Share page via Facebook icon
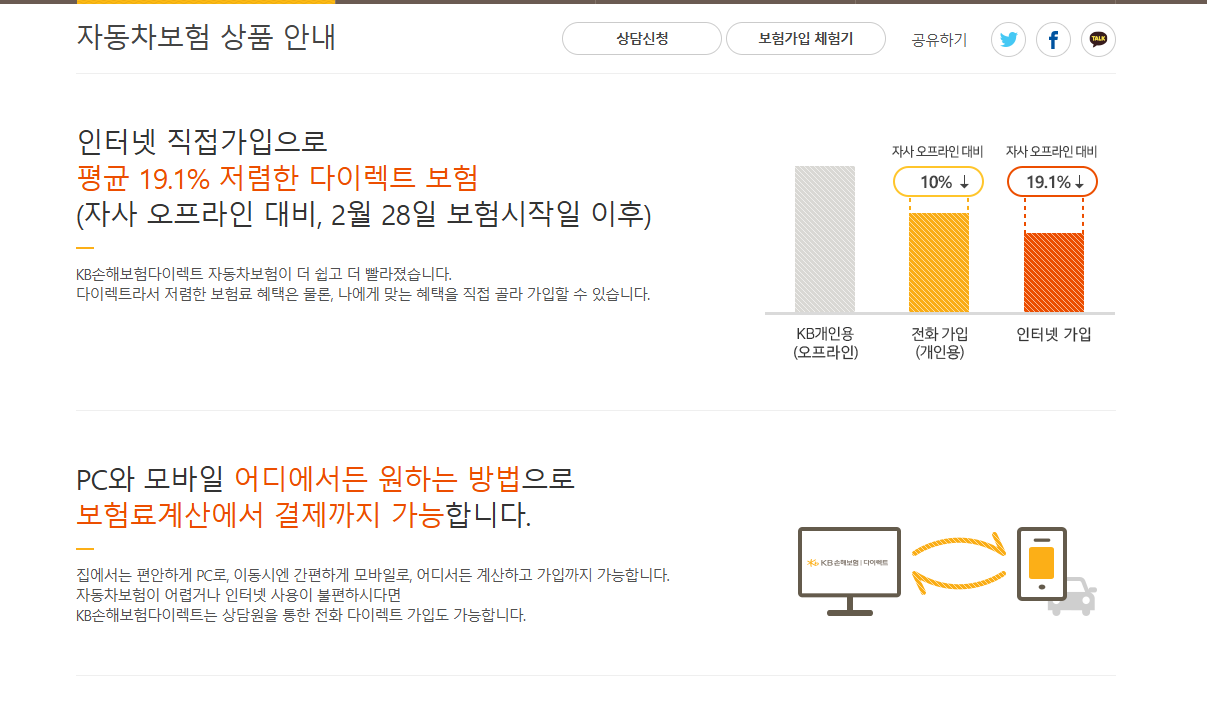Image resolution: width=1207 pixels, height=703 pixels. [x=1053, y=40]
